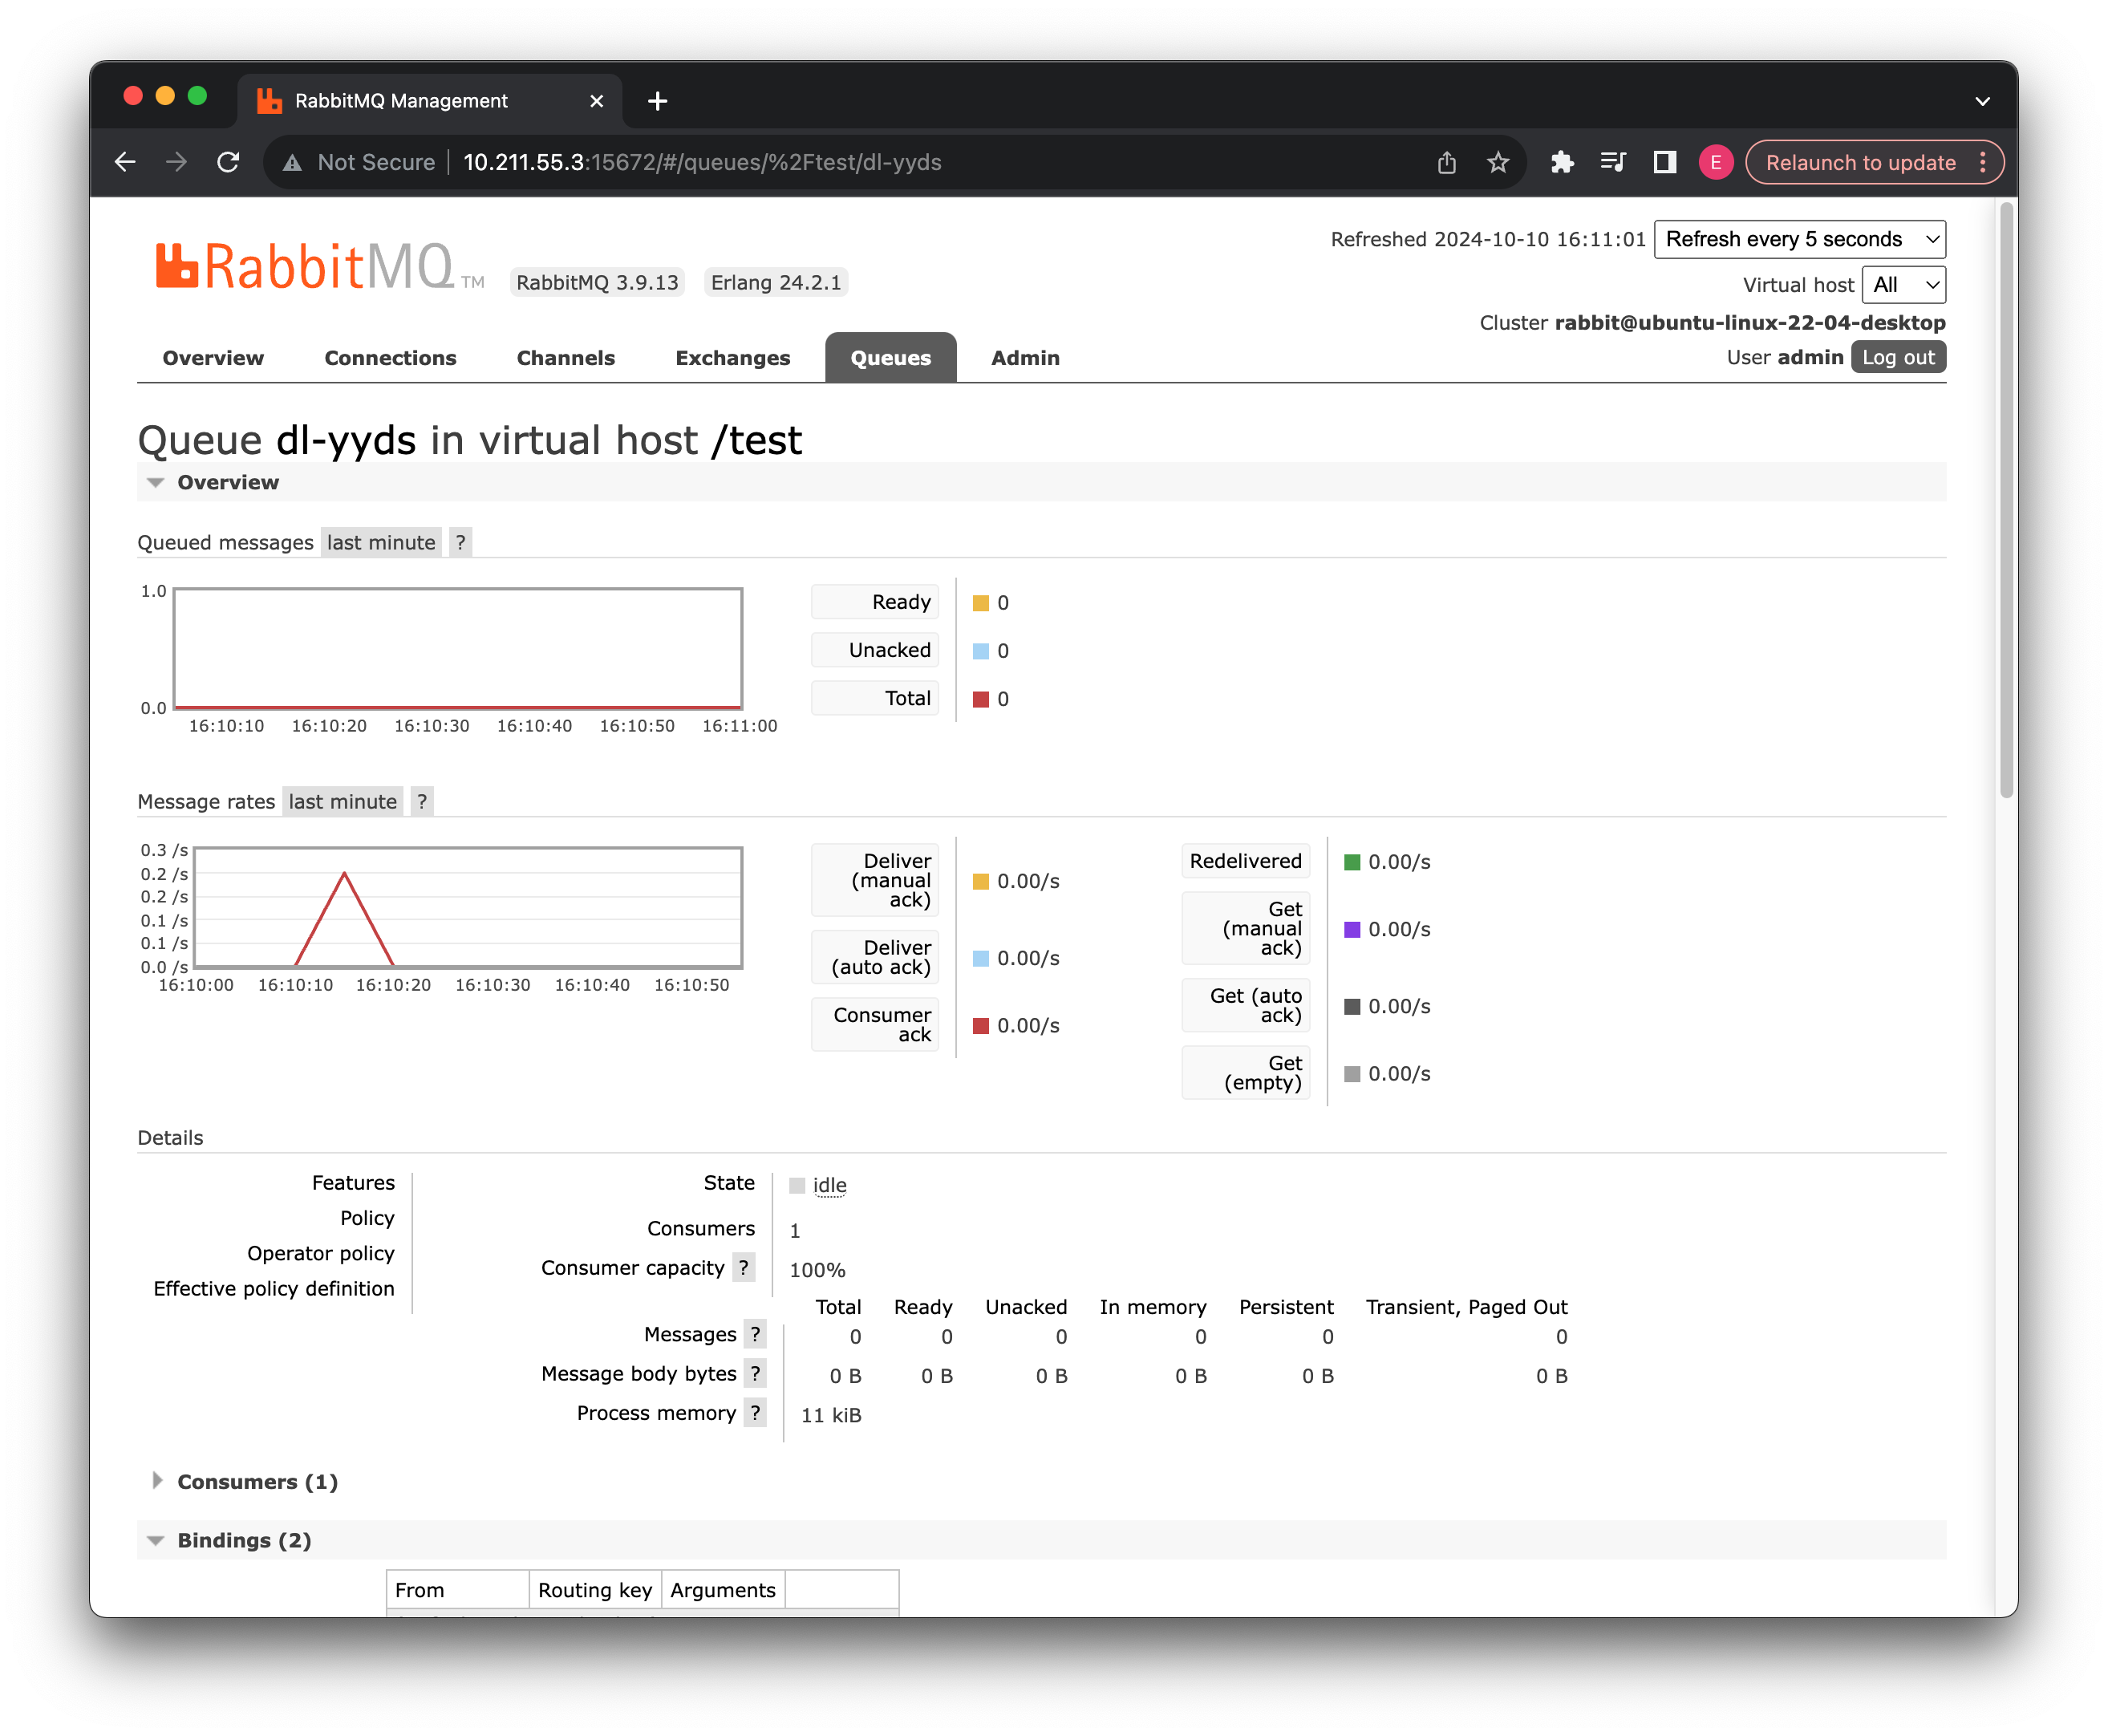2108x1736 pixels.
Task: Switch to the Exchanges tab
Action: click(732, 358)
